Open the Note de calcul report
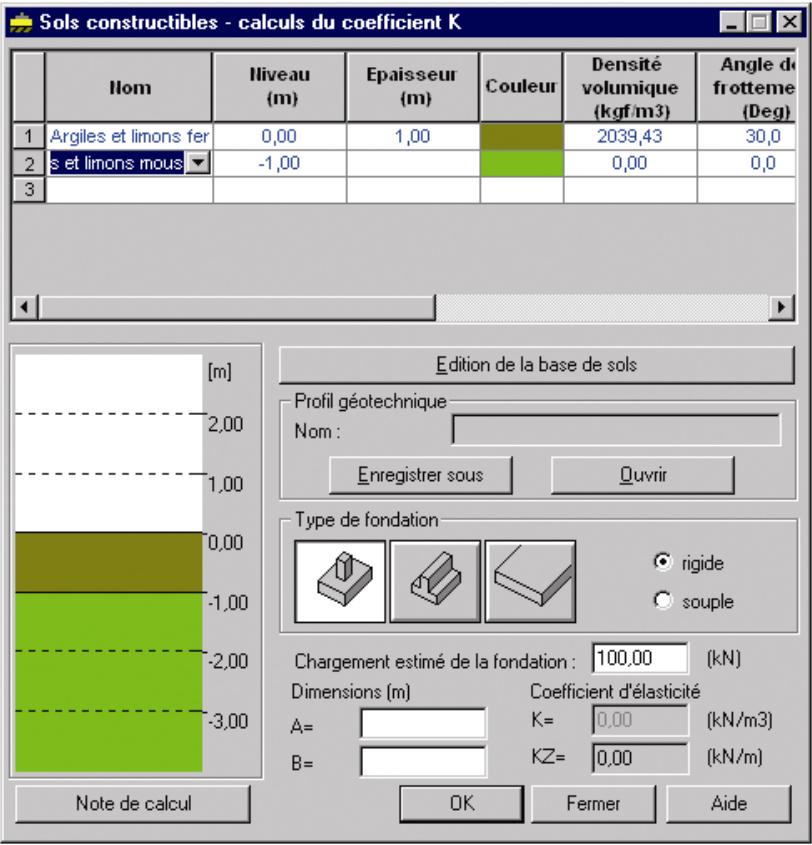Viewport: 812px width, 845px height. point(133,804)
